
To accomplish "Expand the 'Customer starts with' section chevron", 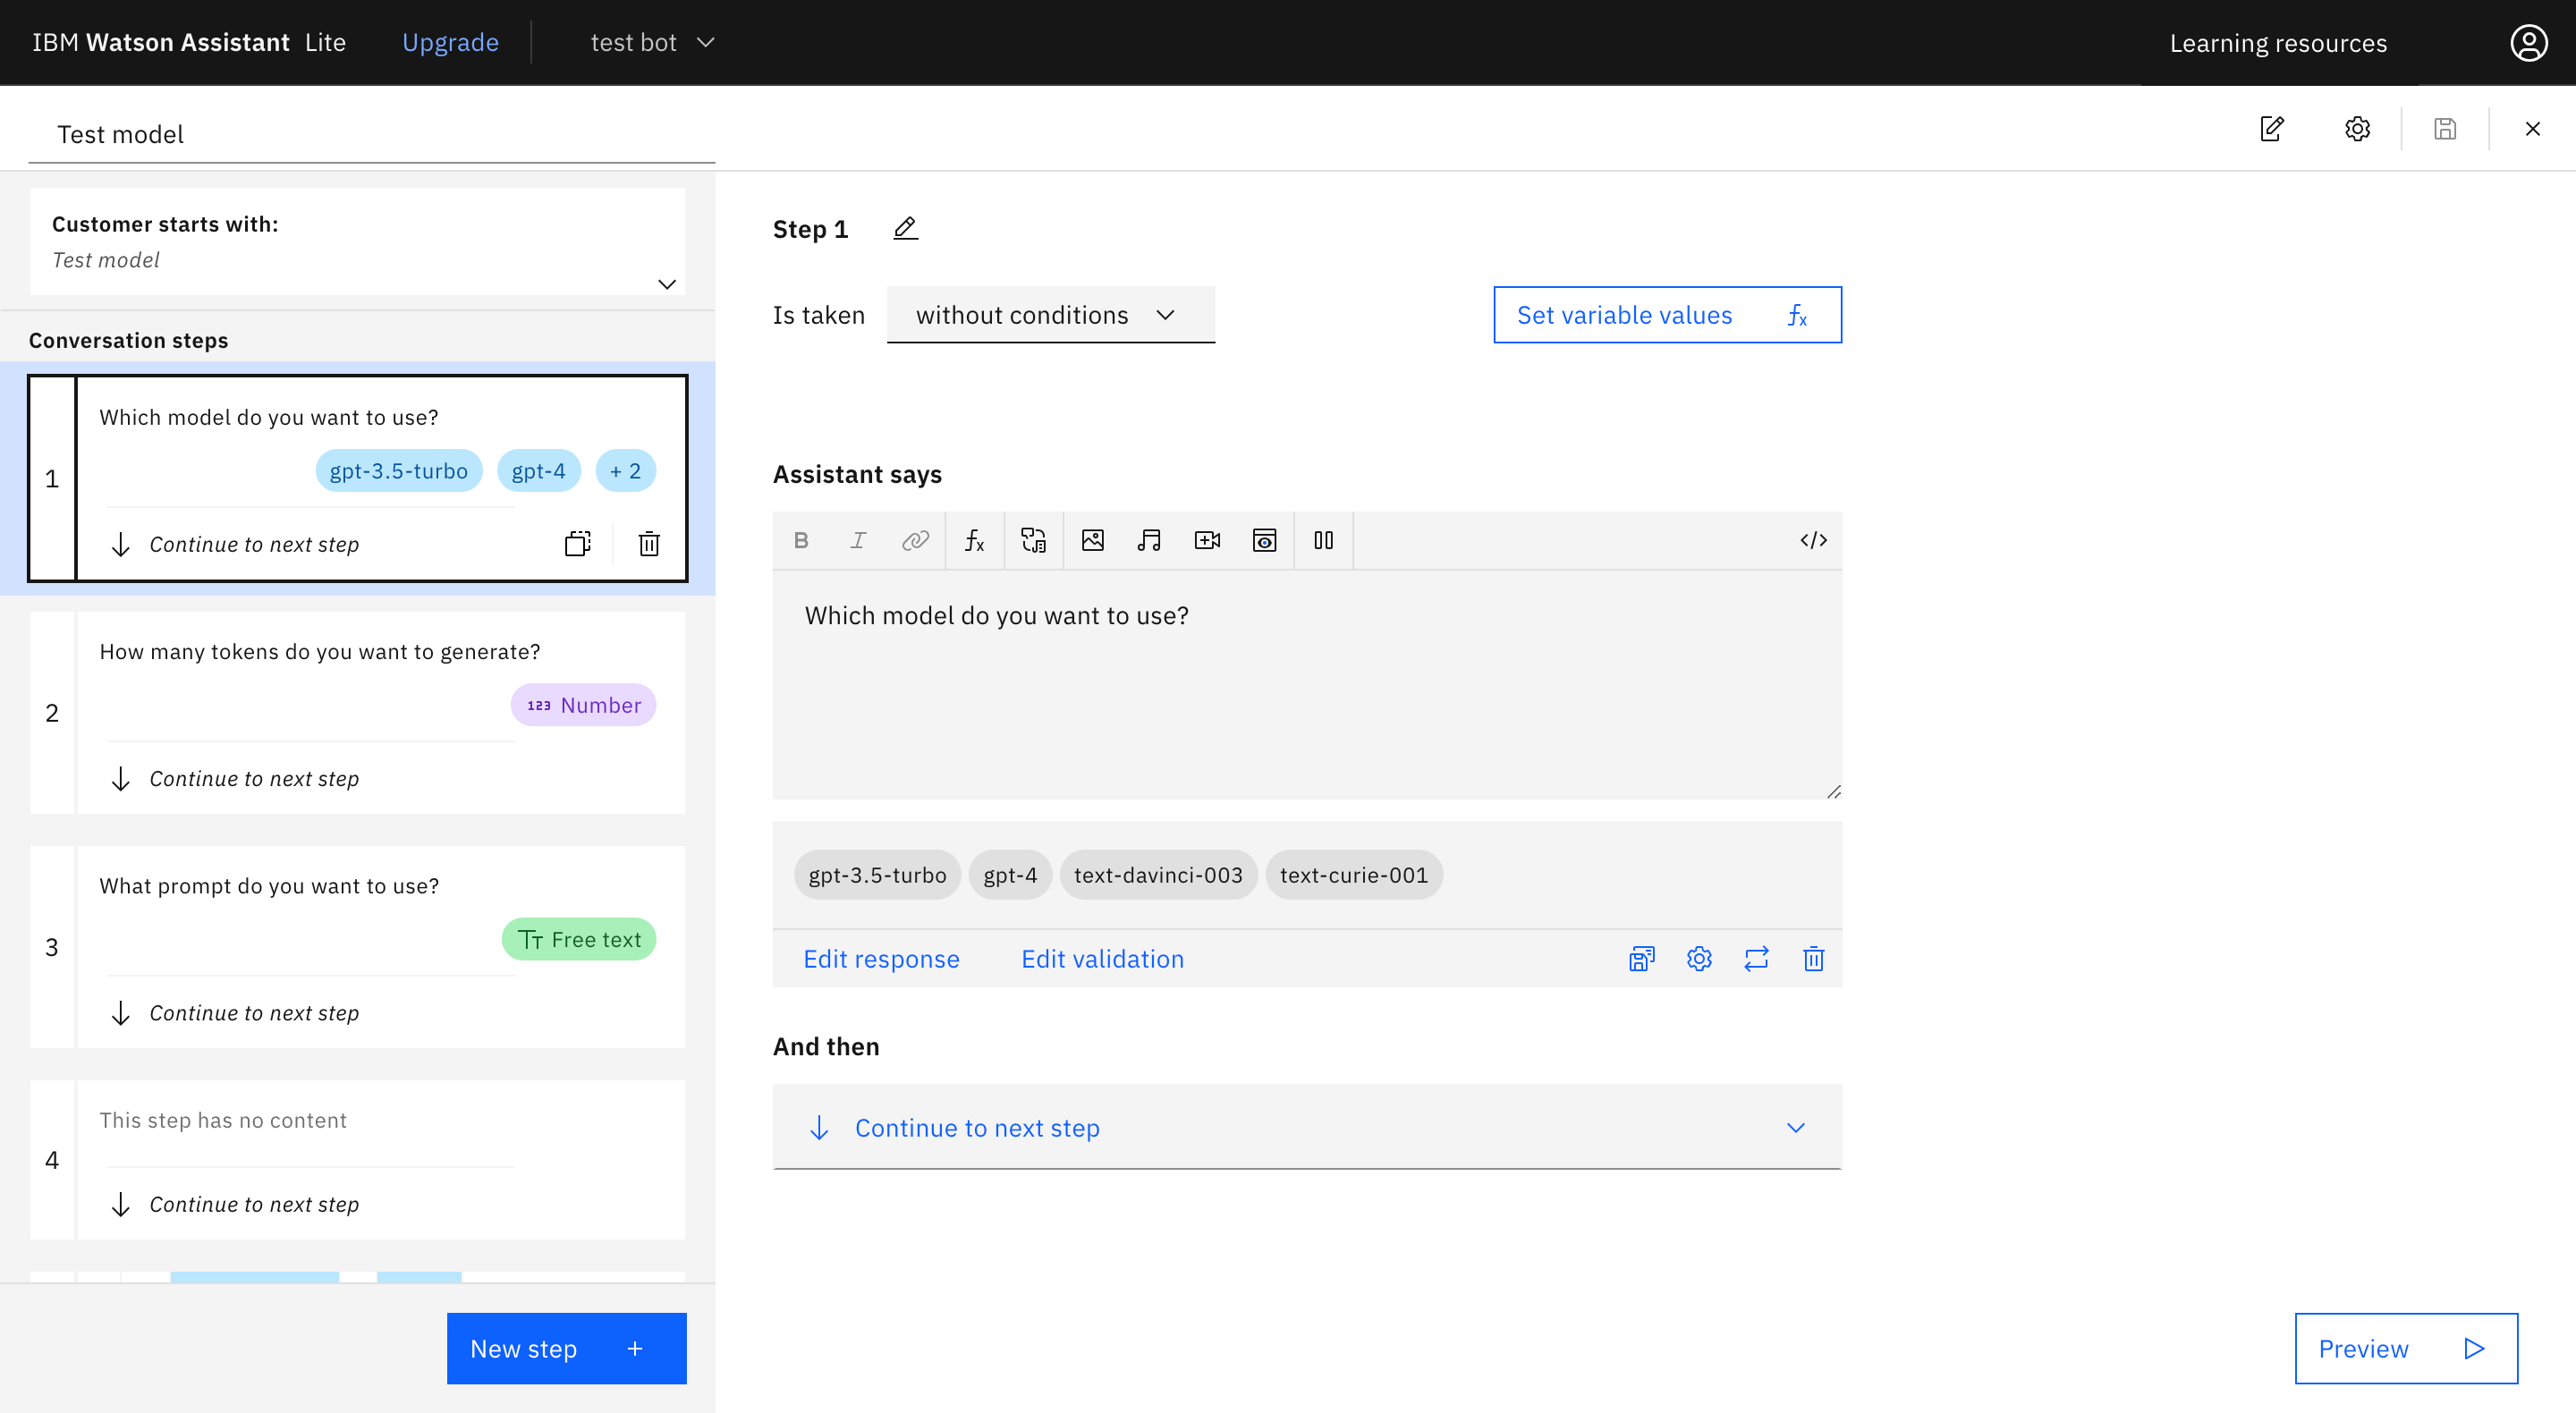I will click(x=667, y=284).
